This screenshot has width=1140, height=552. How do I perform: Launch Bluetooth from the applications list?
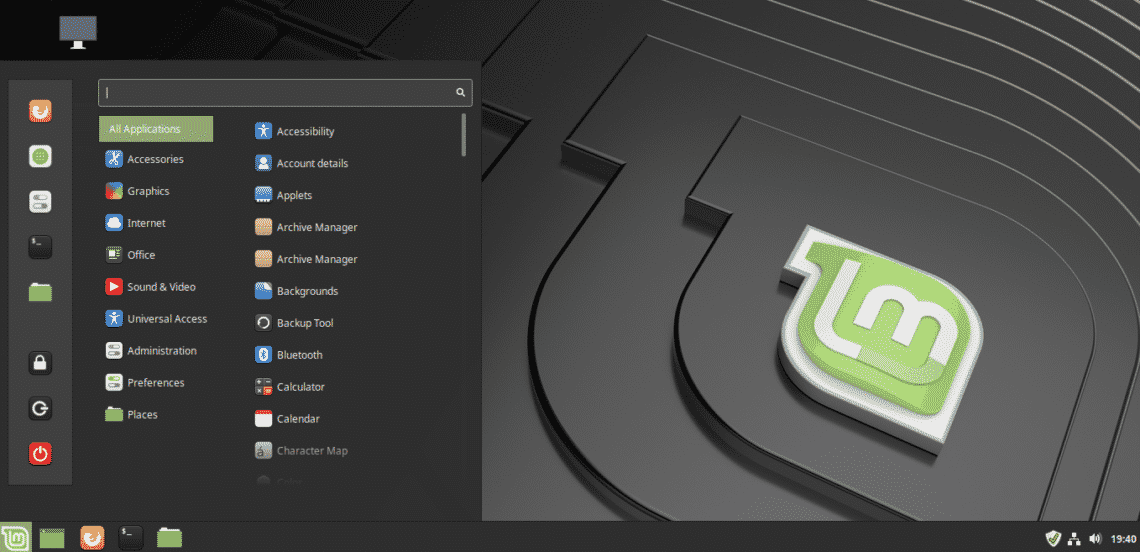(x=299, y=355)
